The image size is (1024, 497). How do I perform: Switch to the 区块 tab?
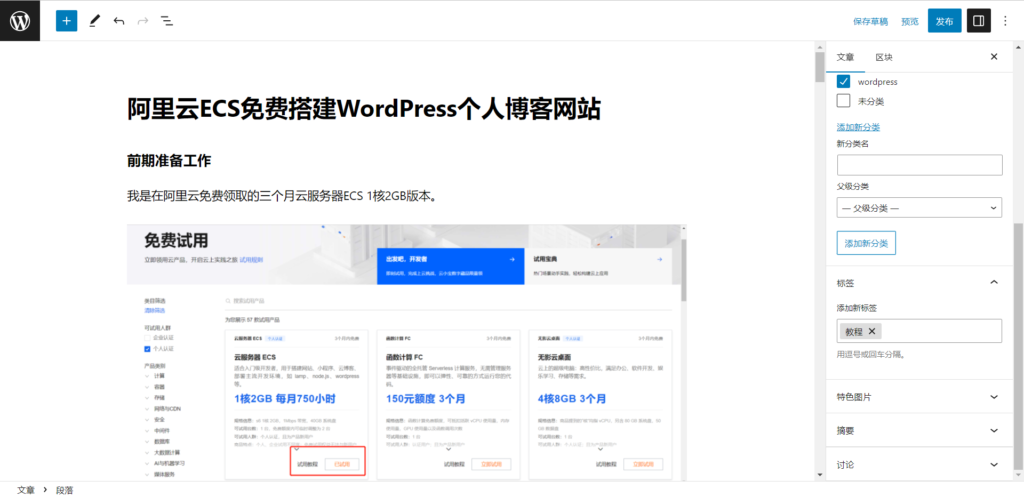click(x=884, y=57)
